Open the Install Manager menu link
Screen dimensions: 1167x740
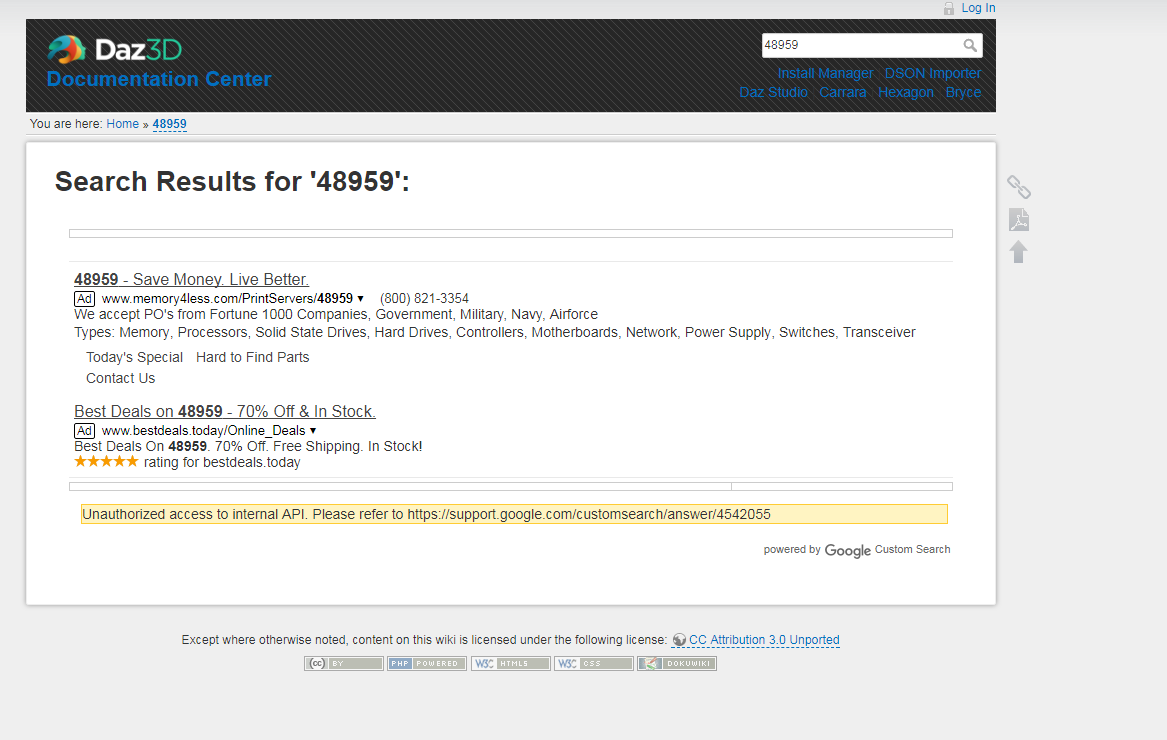[x=825, y=73]
